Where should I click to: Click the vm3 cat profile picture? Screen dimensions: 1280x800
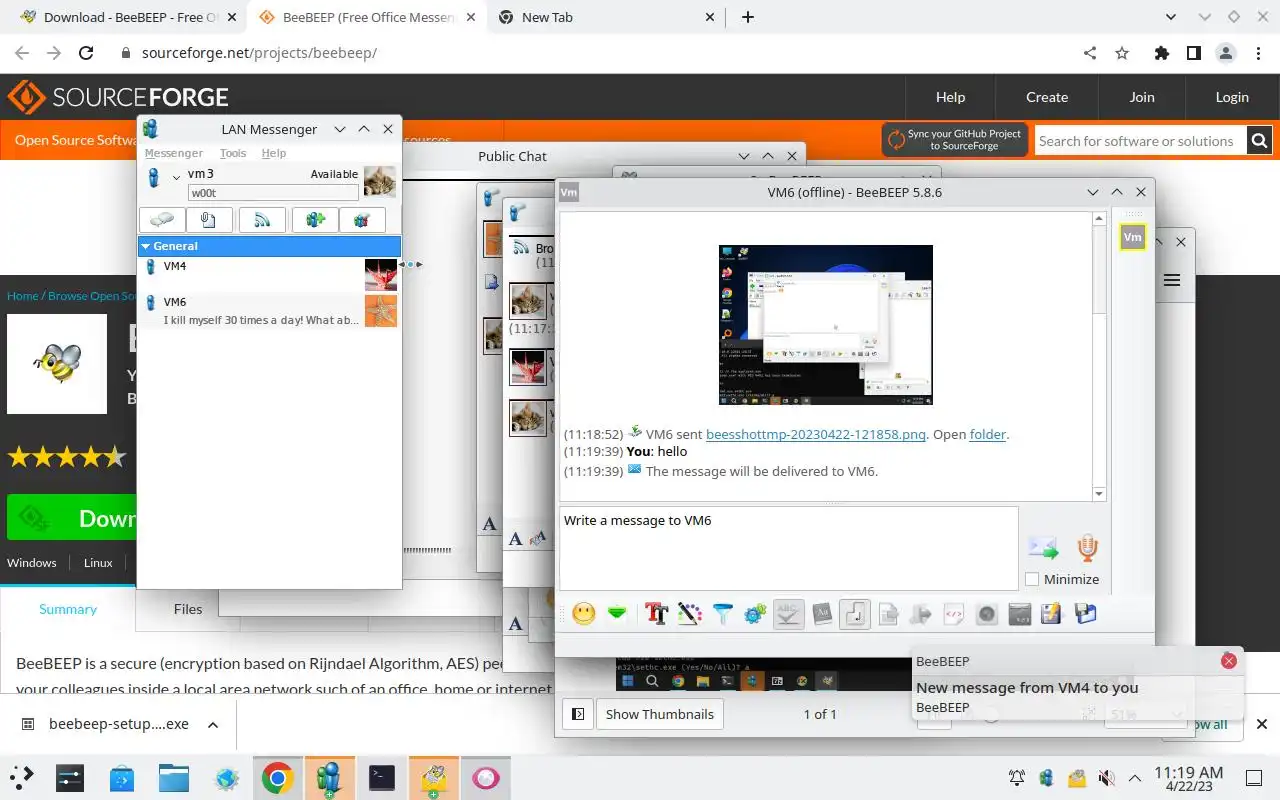click(379, 182)
